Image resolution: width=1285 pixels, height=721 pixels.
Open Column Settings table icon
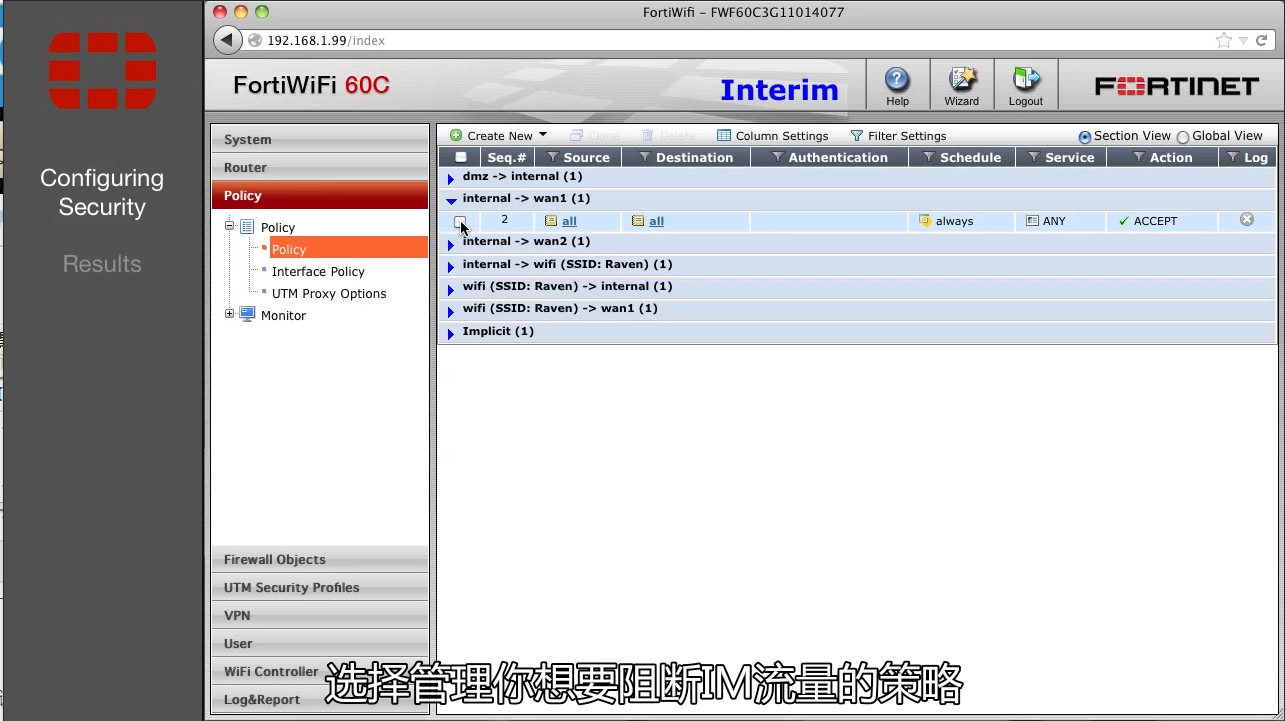coord(724,136)
